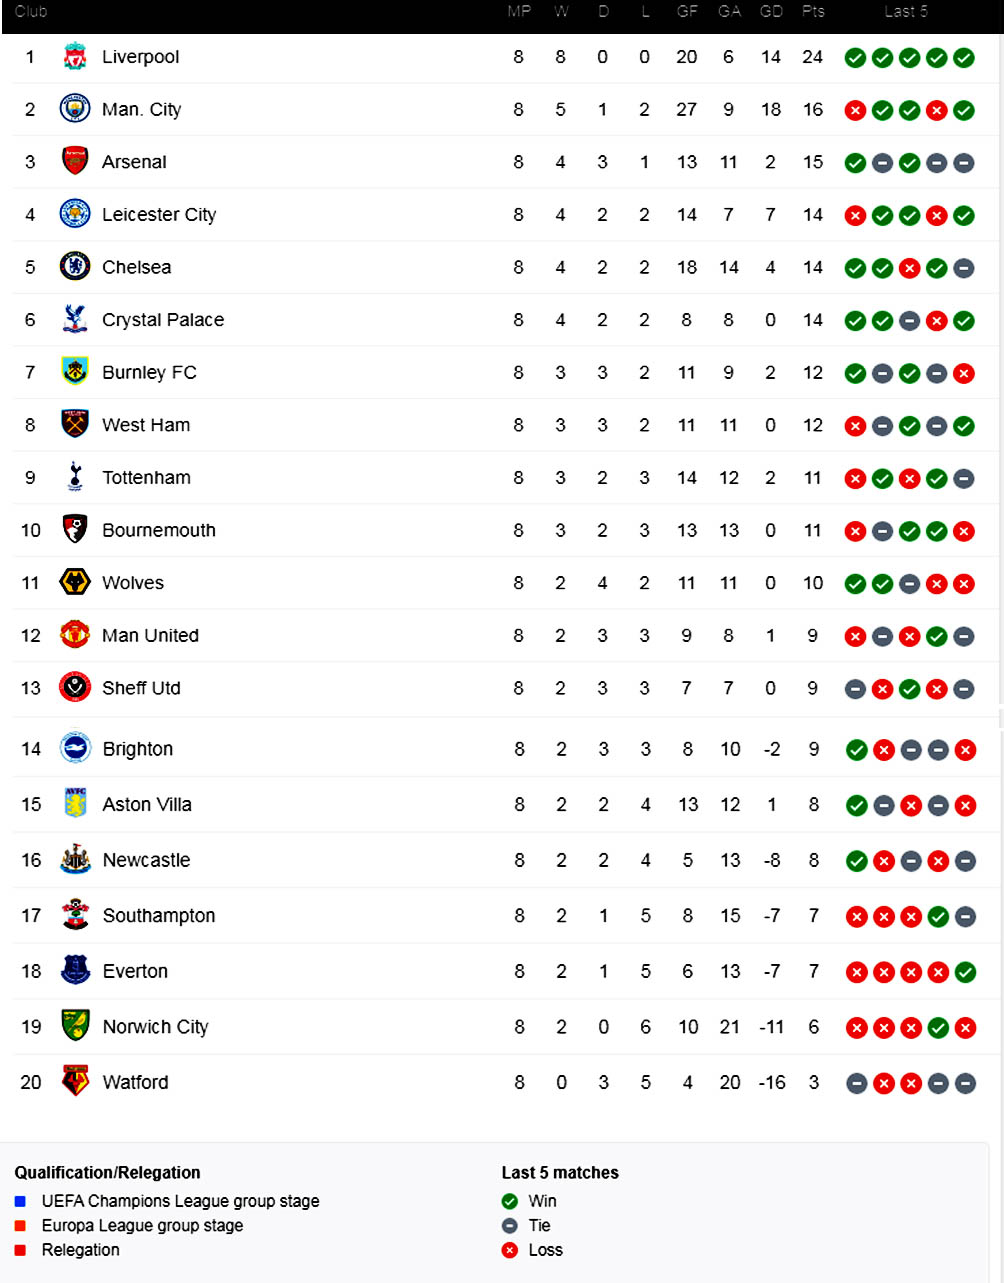Click the Arsenal club crest
The width and height of the screenshot is (1004, 1283).
click(x=75, y=162)
